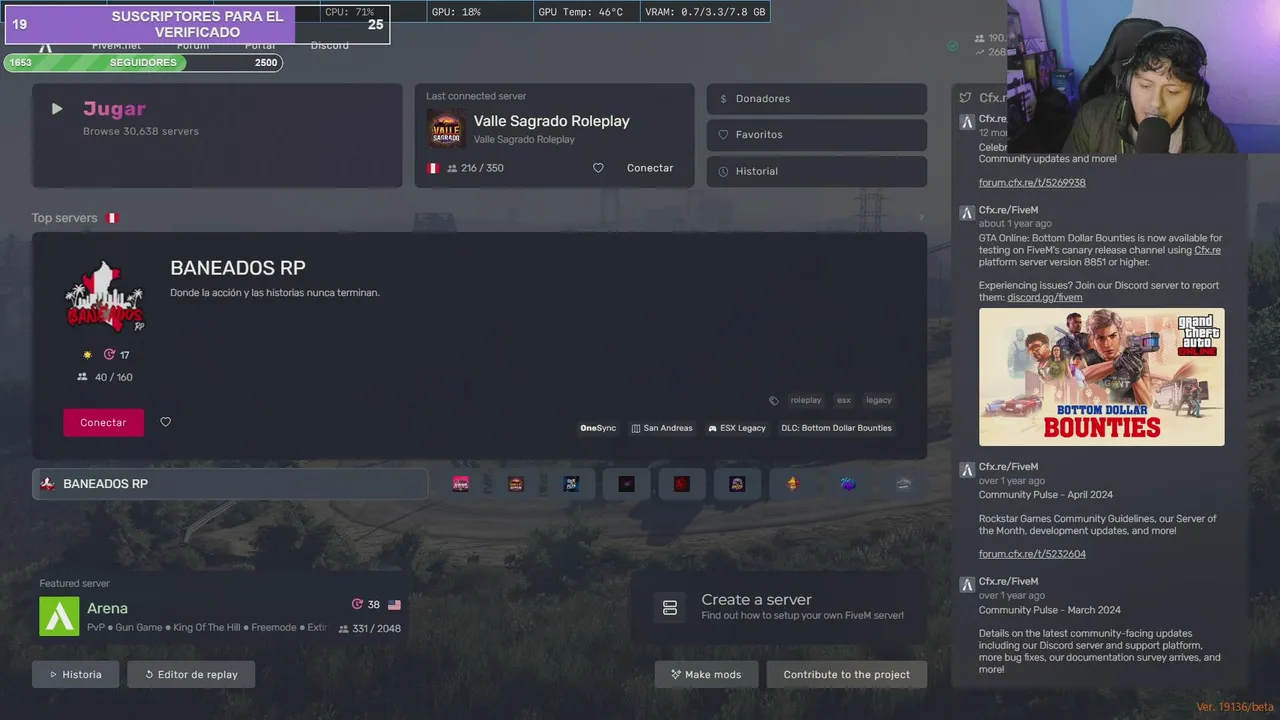Open Cfx.re link in Bottom Dollar post

point(1207,250)
